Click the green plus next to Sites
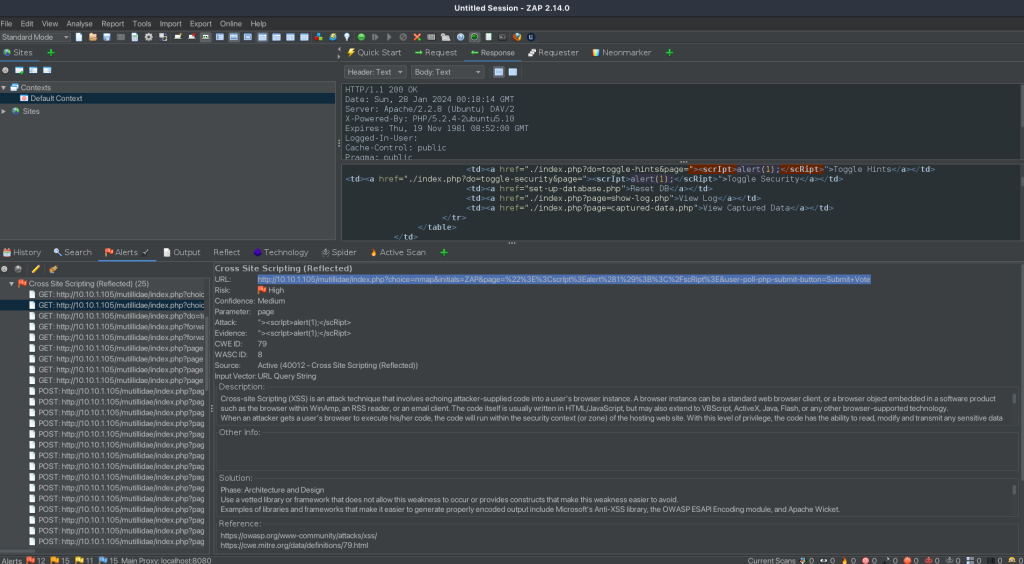This screenshot has width=1024, height=564. tap(51, 52)
